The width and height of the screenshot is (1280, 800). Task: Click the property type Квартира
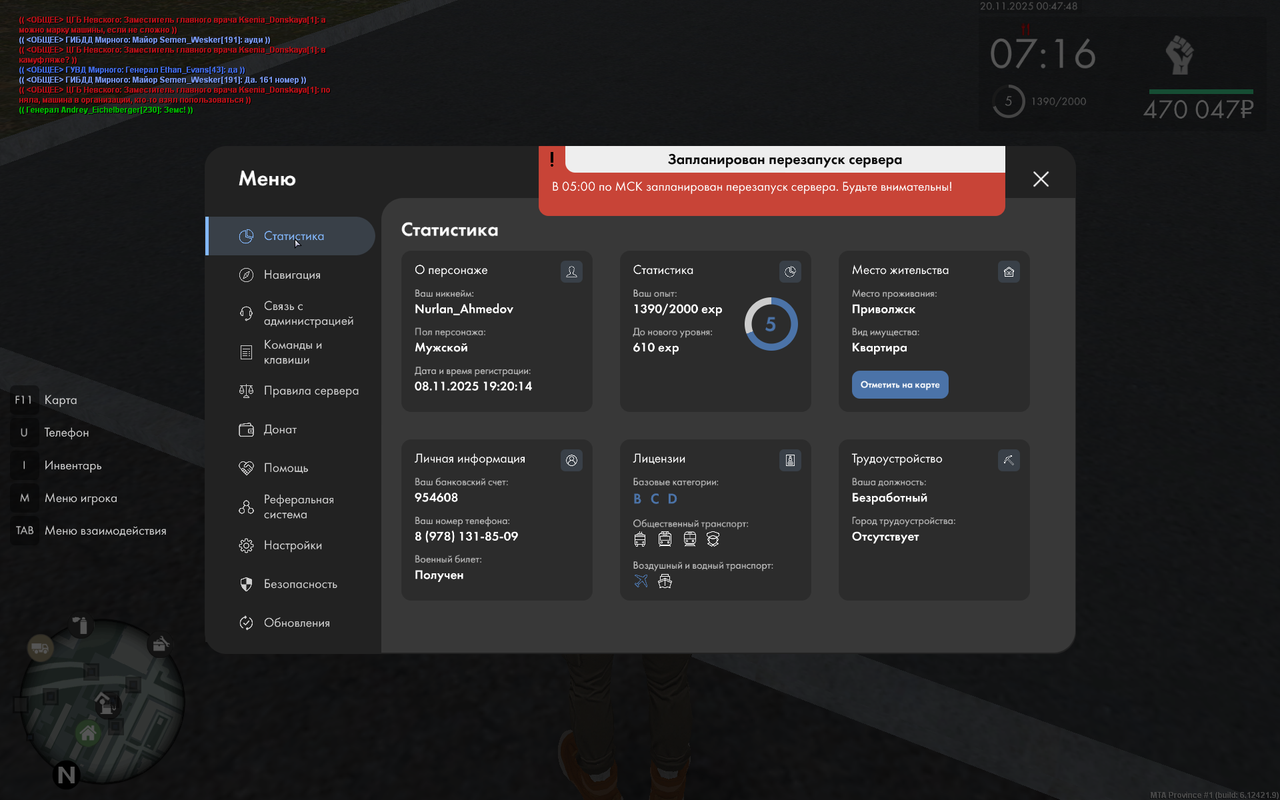(880, 348)
